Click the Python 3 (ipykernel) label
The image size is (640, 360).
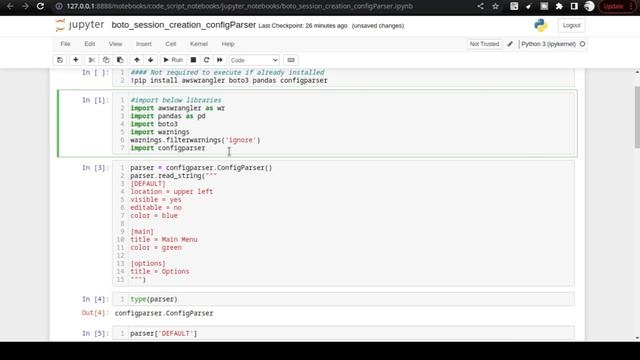[548, 44]
